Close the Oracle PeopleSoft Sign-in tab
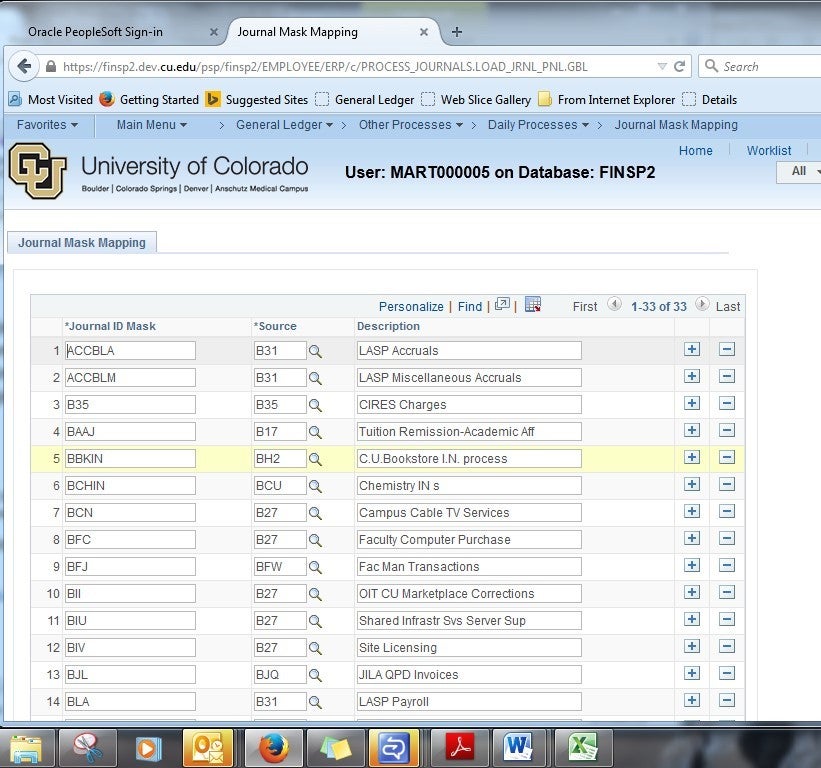 click(x=214, y=32)
